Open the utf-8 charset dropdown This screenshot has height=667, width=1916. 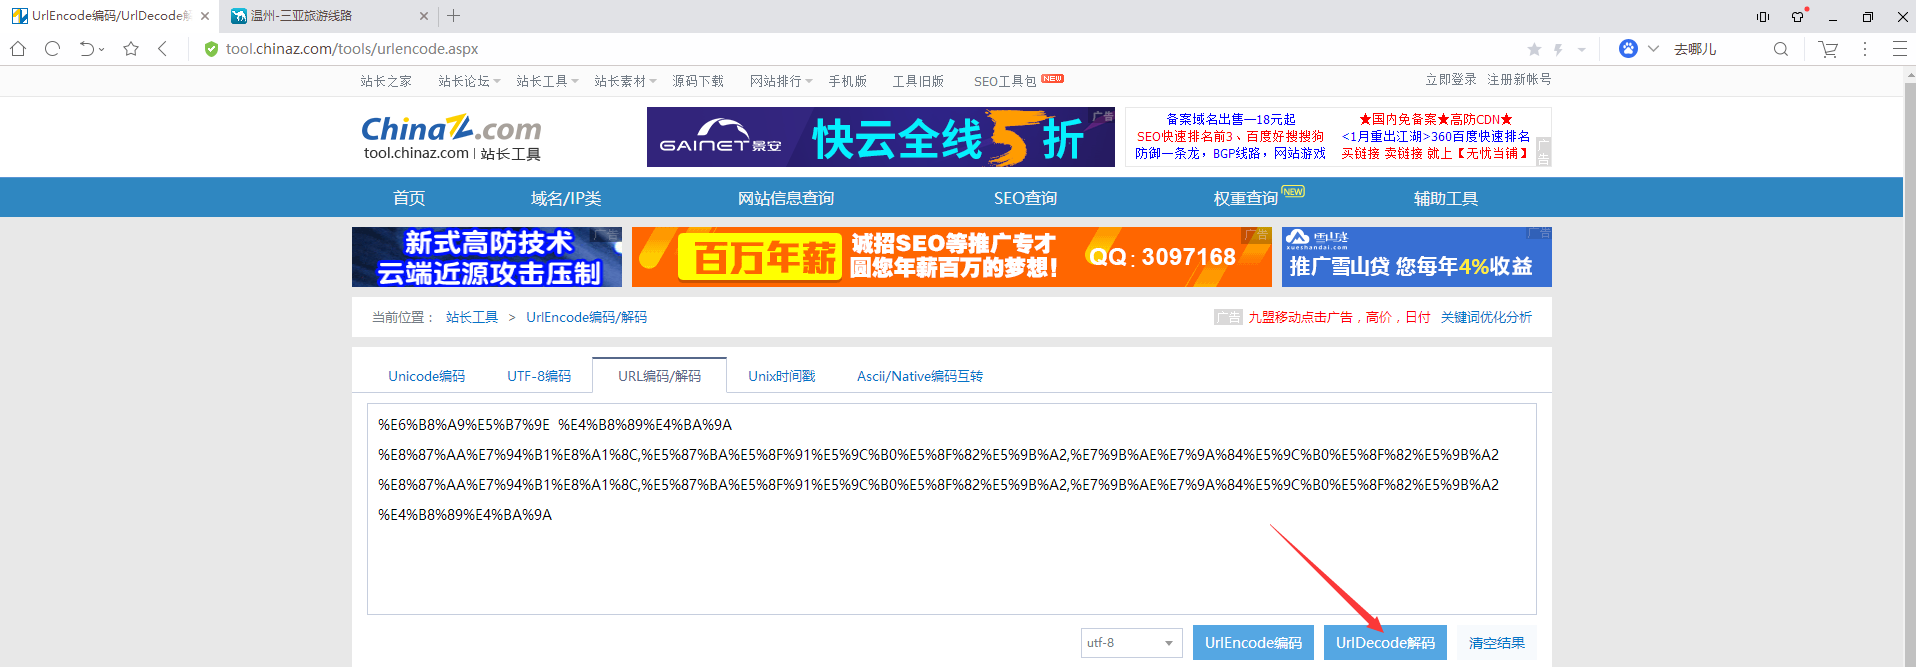click(1132, 643)
